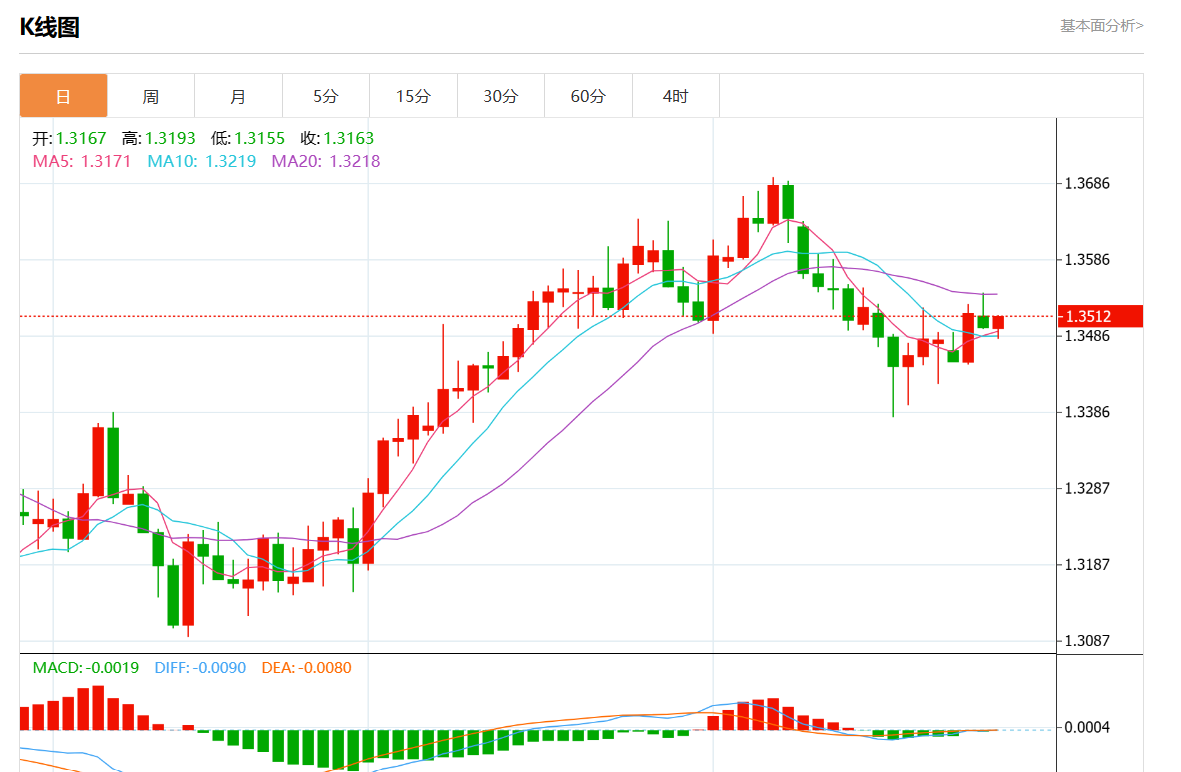Switch to the 月 monthly tab
This screenshot has width=1181, height=772.
(x=238, y=96)
